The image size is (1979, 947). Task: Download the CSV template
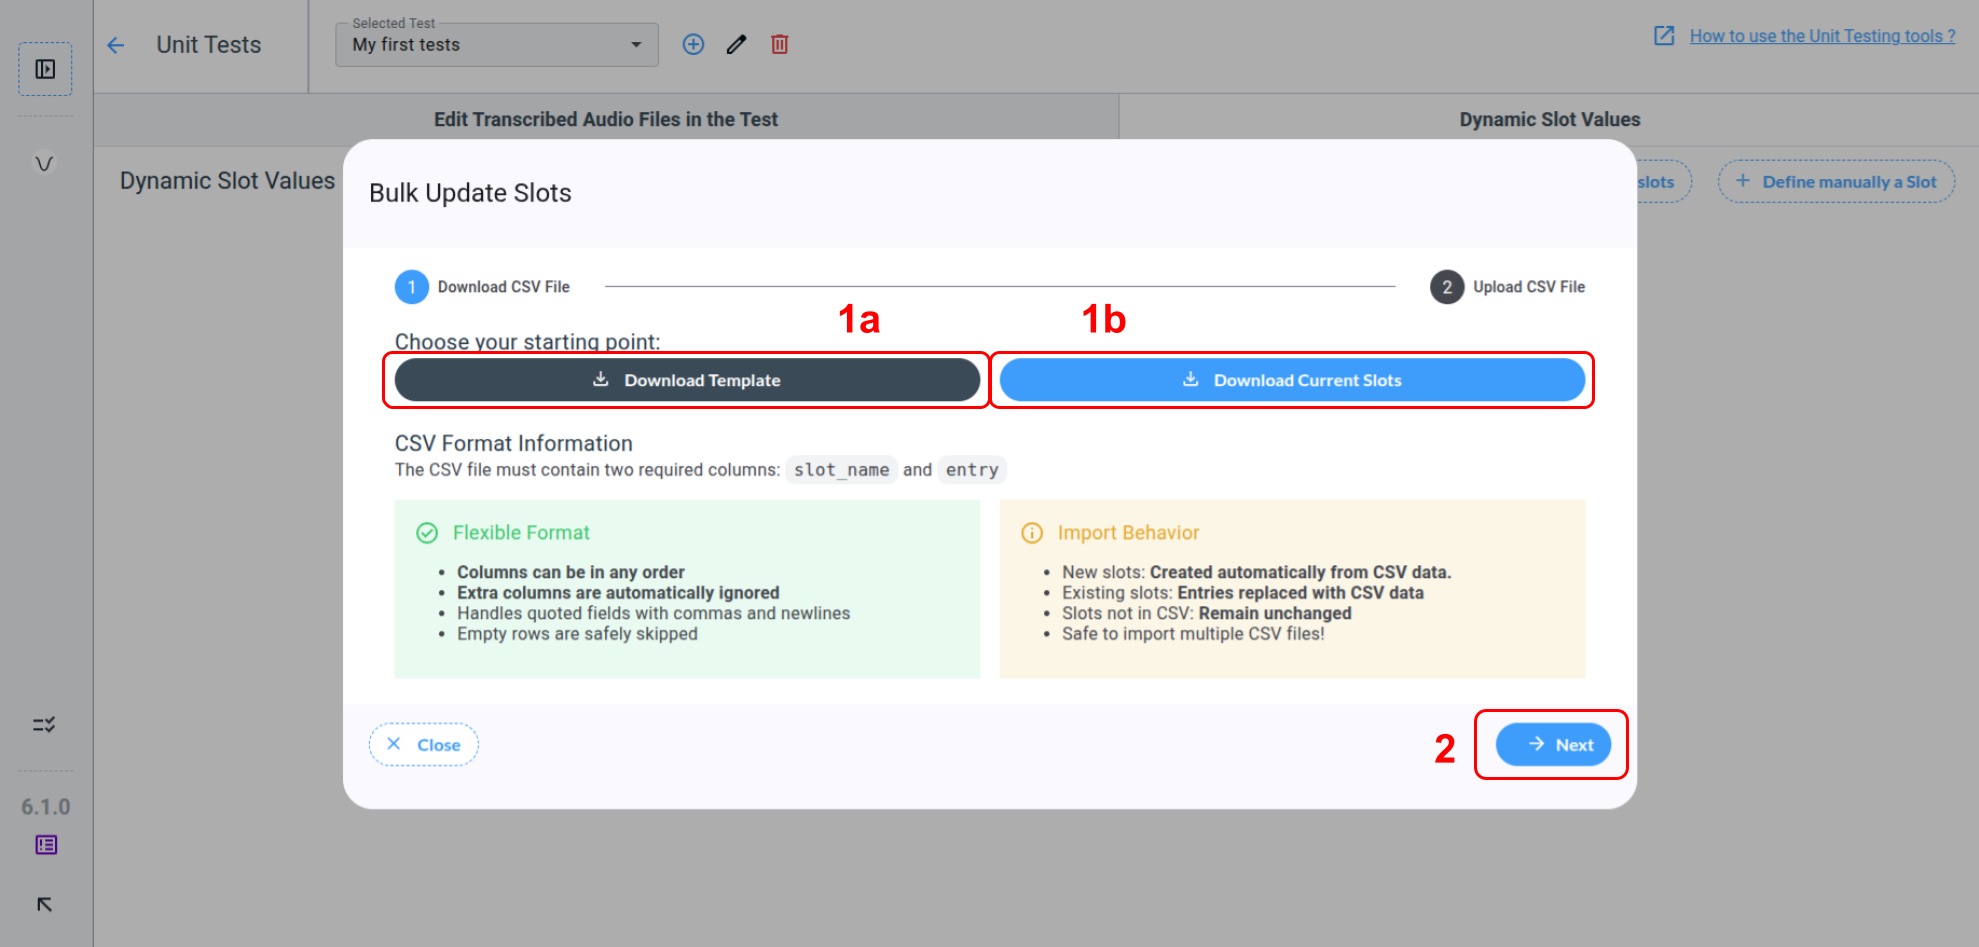point(687,380)
